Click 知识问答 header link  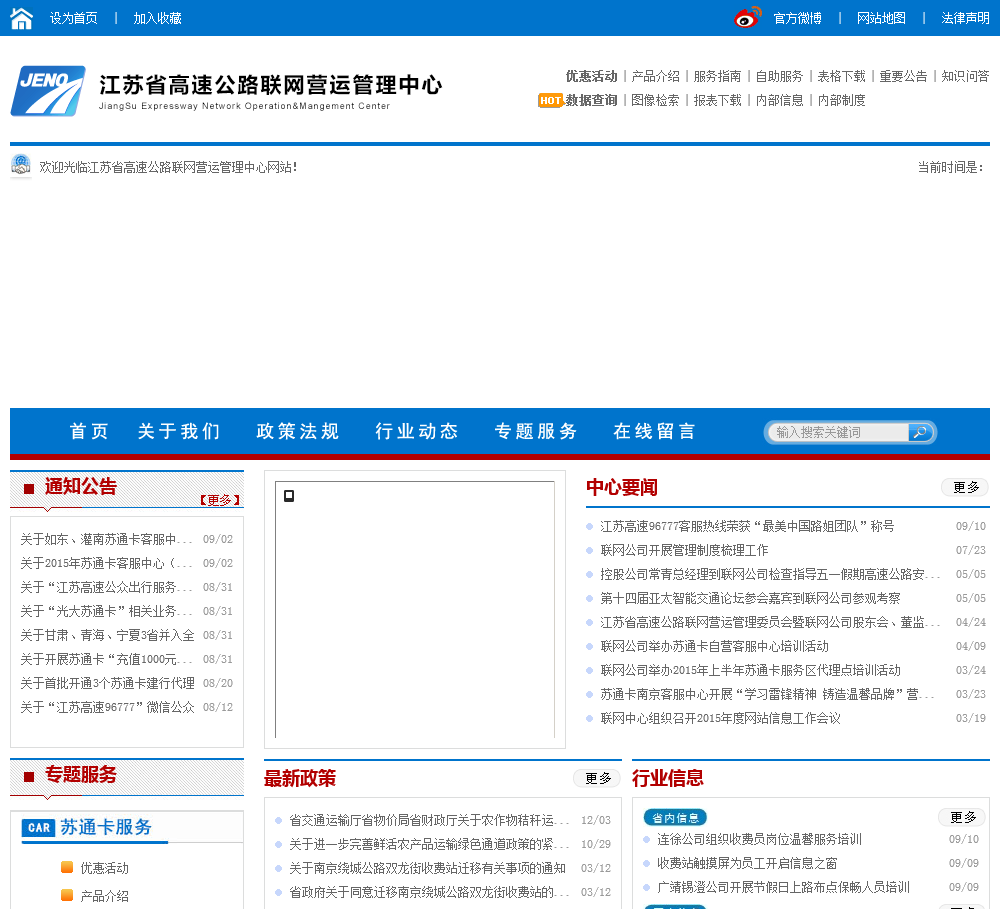[x=966, y=76]
